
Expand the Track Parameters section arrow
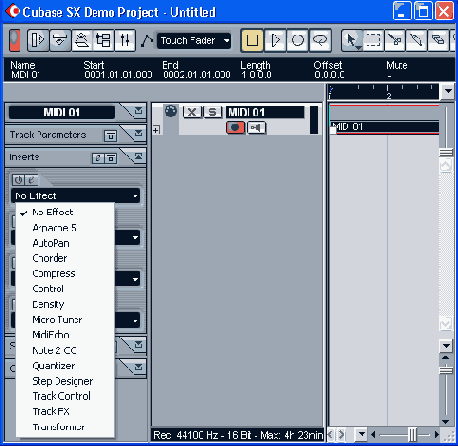pyautogui.click(x=138, y=133)
